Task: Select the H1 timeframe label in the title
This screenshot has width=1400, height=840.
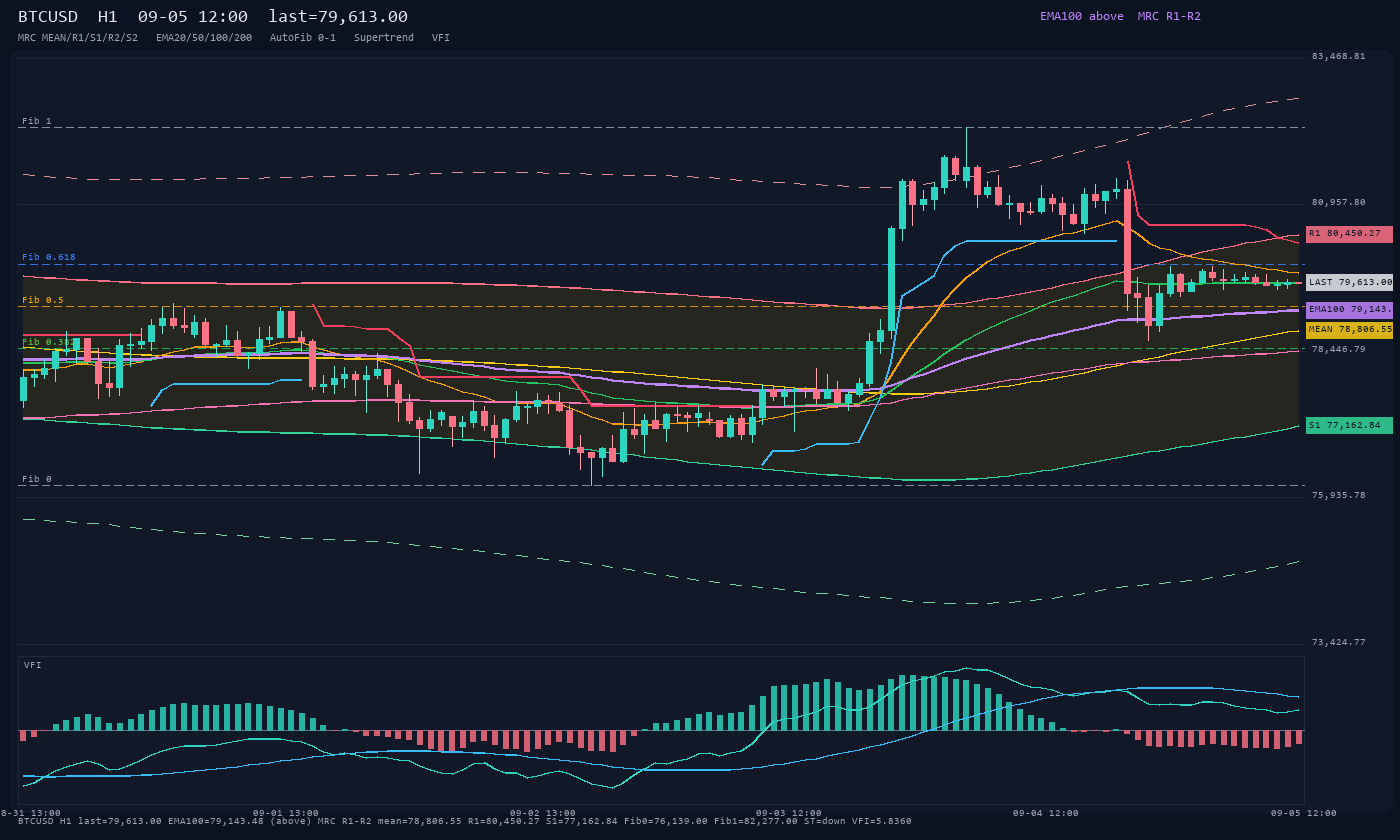Action: coord(108,16)
